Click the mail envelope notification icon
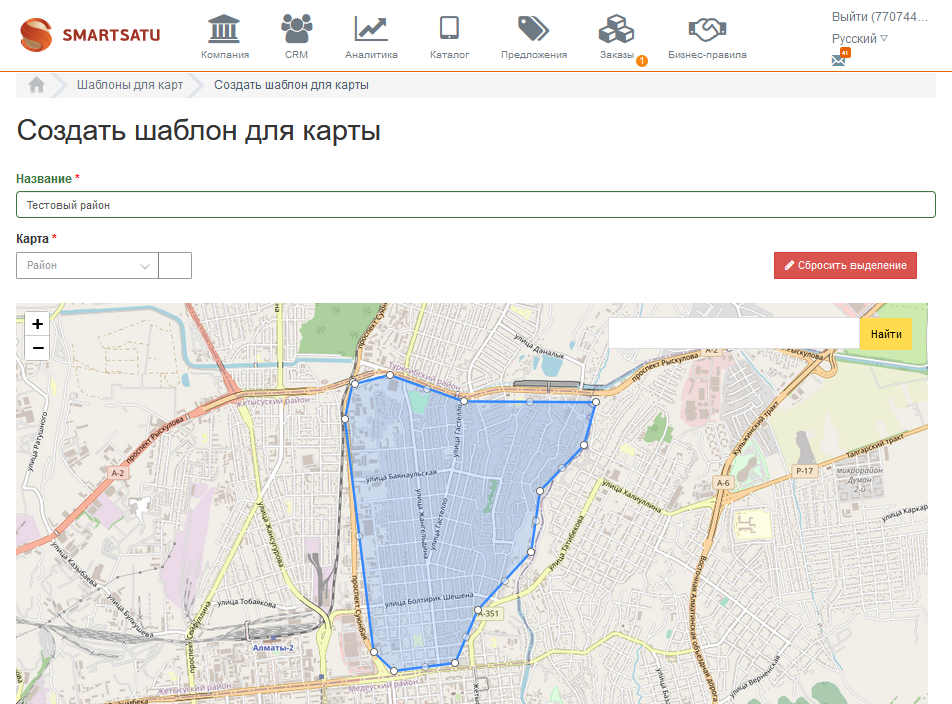This screenshot has height=704, width=952. (839, 59)
